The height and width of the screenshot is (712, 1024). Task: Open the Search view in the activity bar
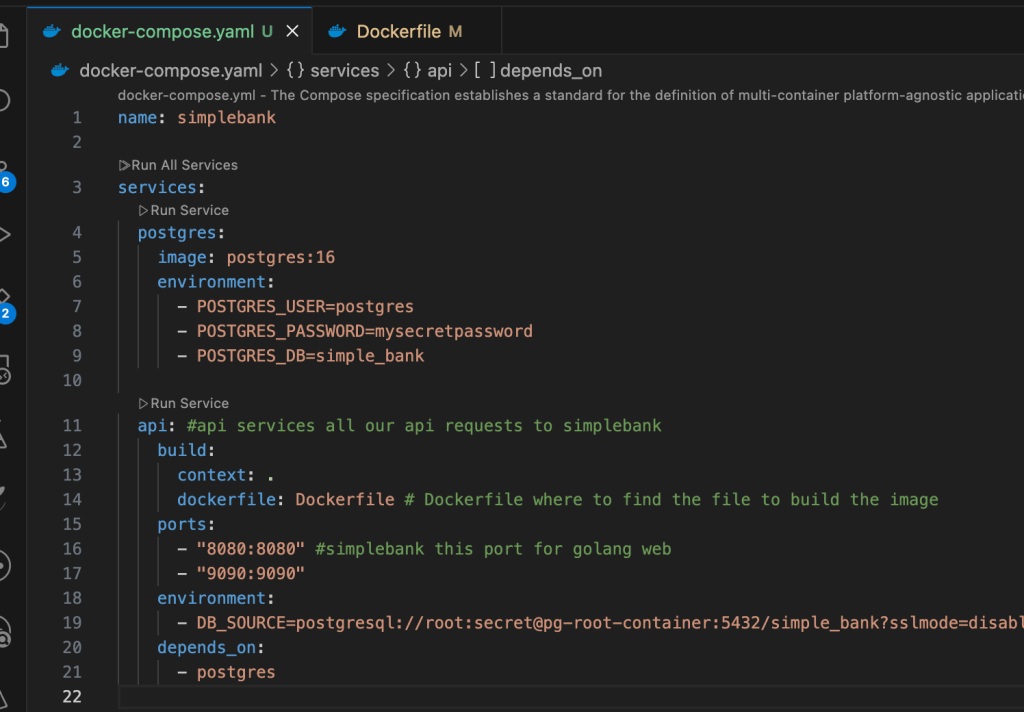3,100
